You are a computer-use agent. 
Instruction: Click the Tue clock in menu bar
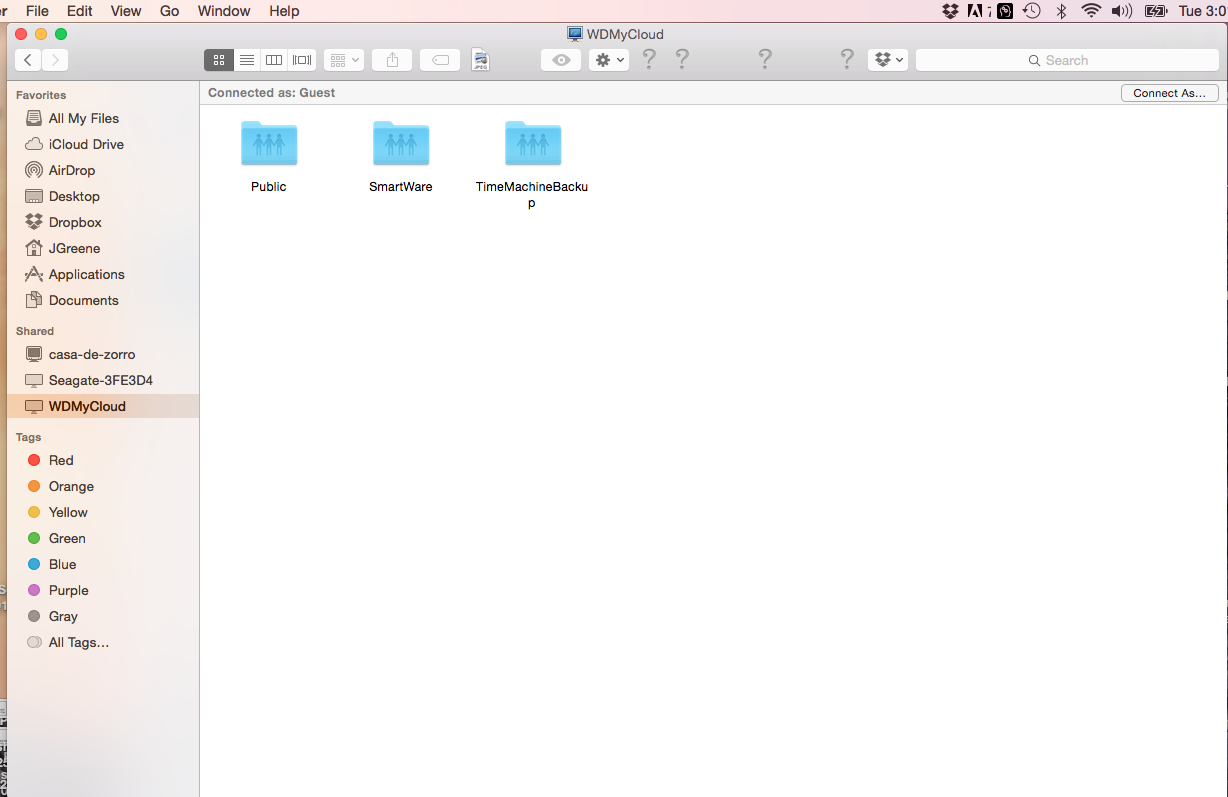[1203, 11]
